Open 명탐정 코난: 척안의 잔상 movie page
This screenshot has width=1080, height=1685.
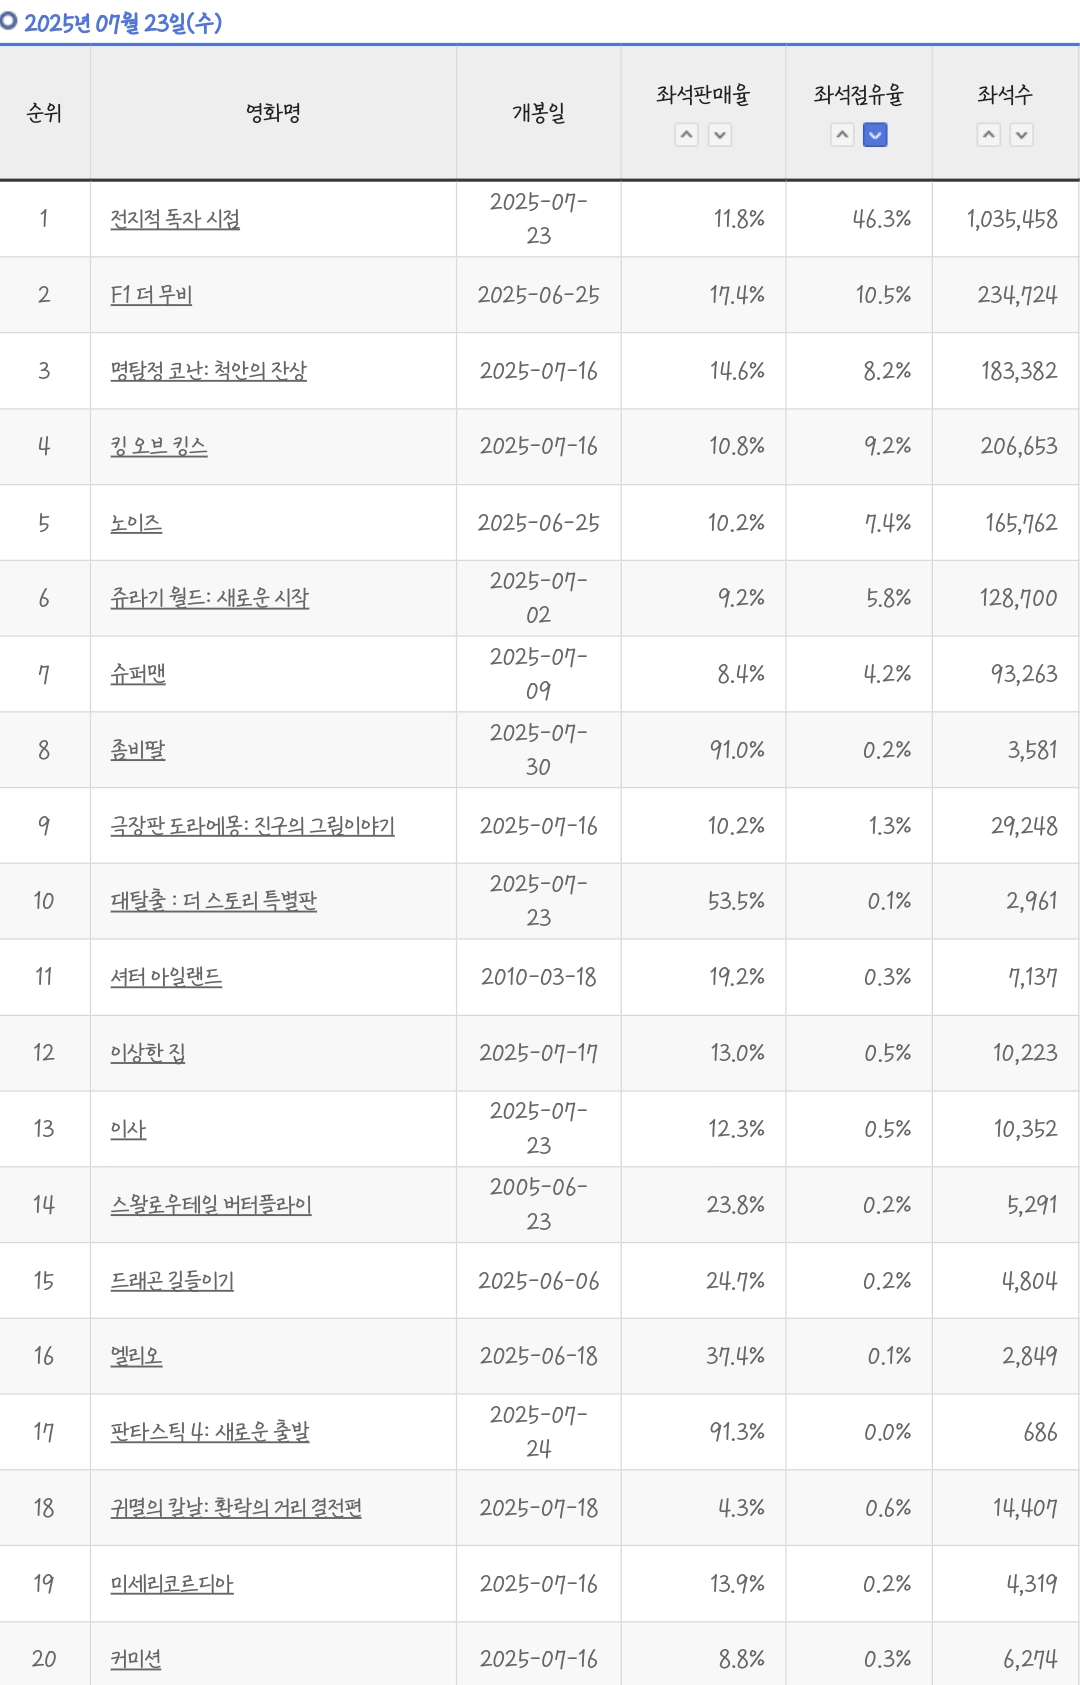(x=208, y=371)
